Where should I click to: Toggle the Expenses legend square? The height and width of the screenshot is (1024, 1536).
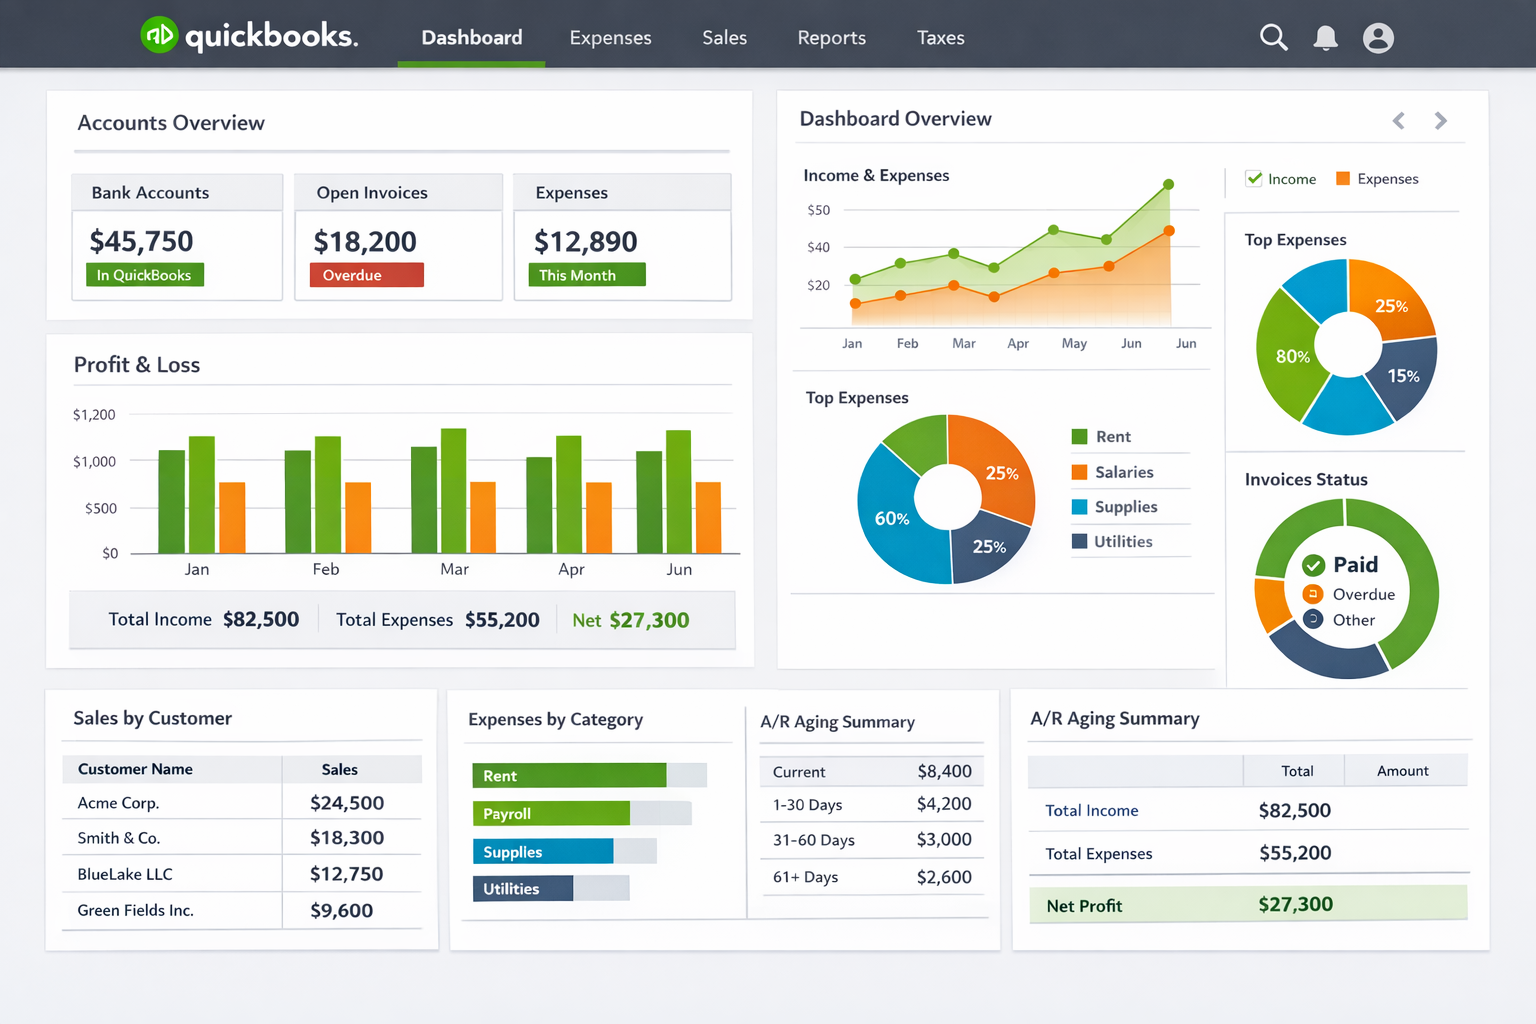click(1343, 179)
